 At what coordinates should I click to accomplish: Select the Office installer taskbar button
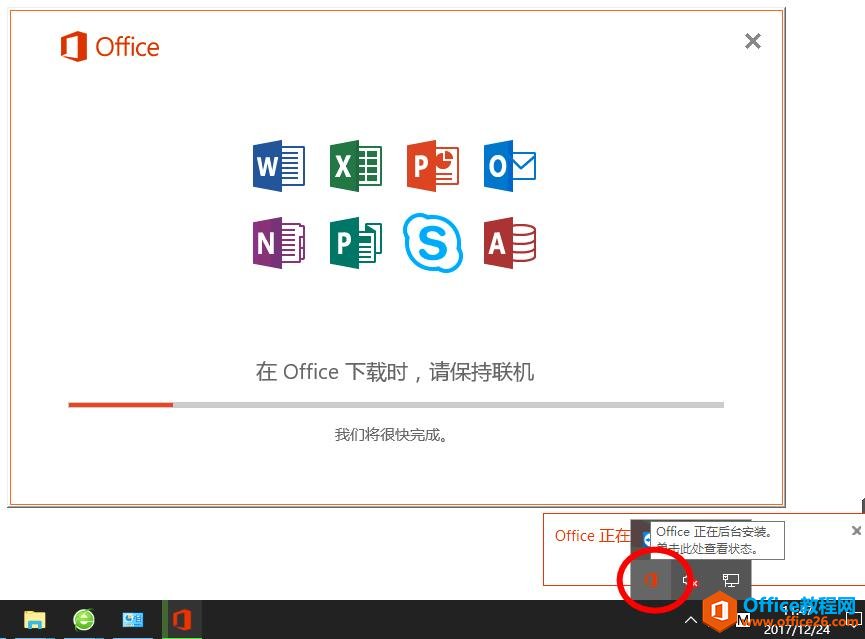[x=182, y=620]
